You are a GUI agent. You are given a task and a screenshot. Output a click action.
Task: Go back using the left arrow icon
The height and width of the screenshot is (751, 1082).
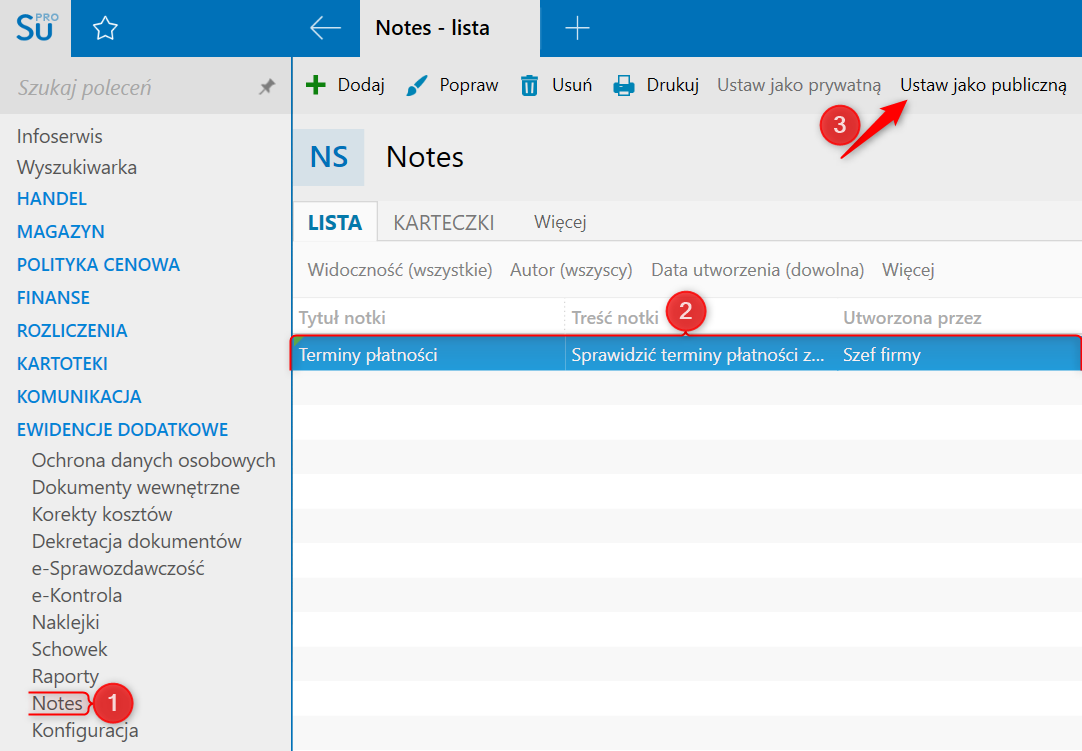click(x=325, y=28)
